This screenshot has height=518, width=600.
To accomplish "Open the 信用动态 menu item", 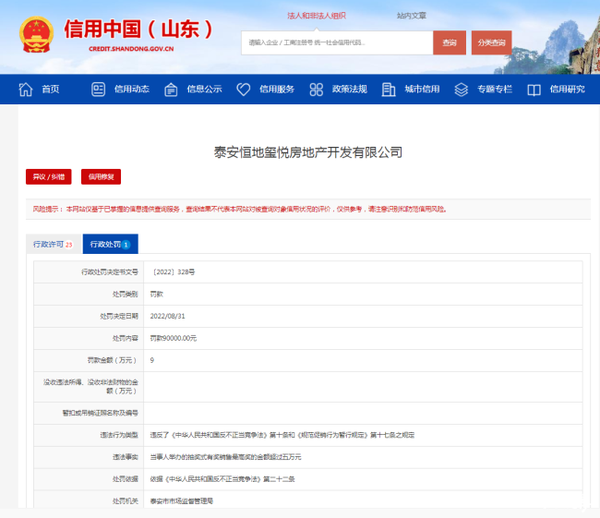I will 132,89.
